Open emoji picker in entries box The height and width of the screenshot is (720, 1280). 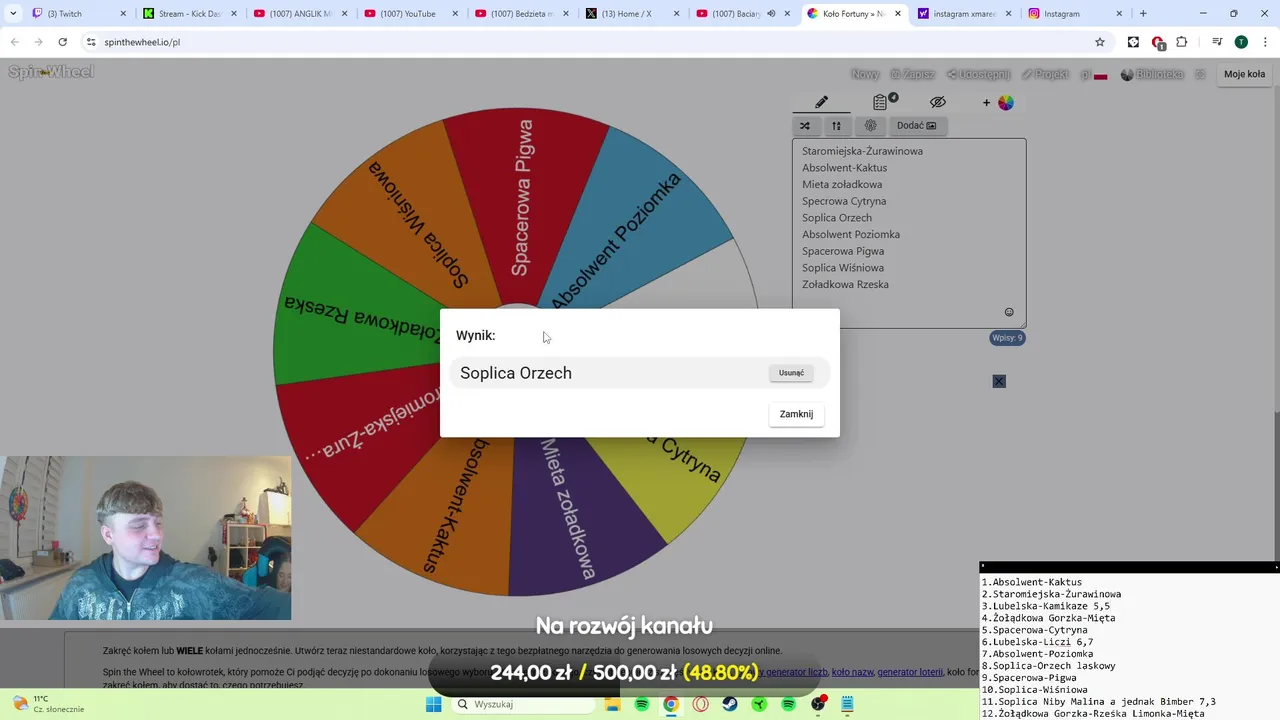point(1009,312)
